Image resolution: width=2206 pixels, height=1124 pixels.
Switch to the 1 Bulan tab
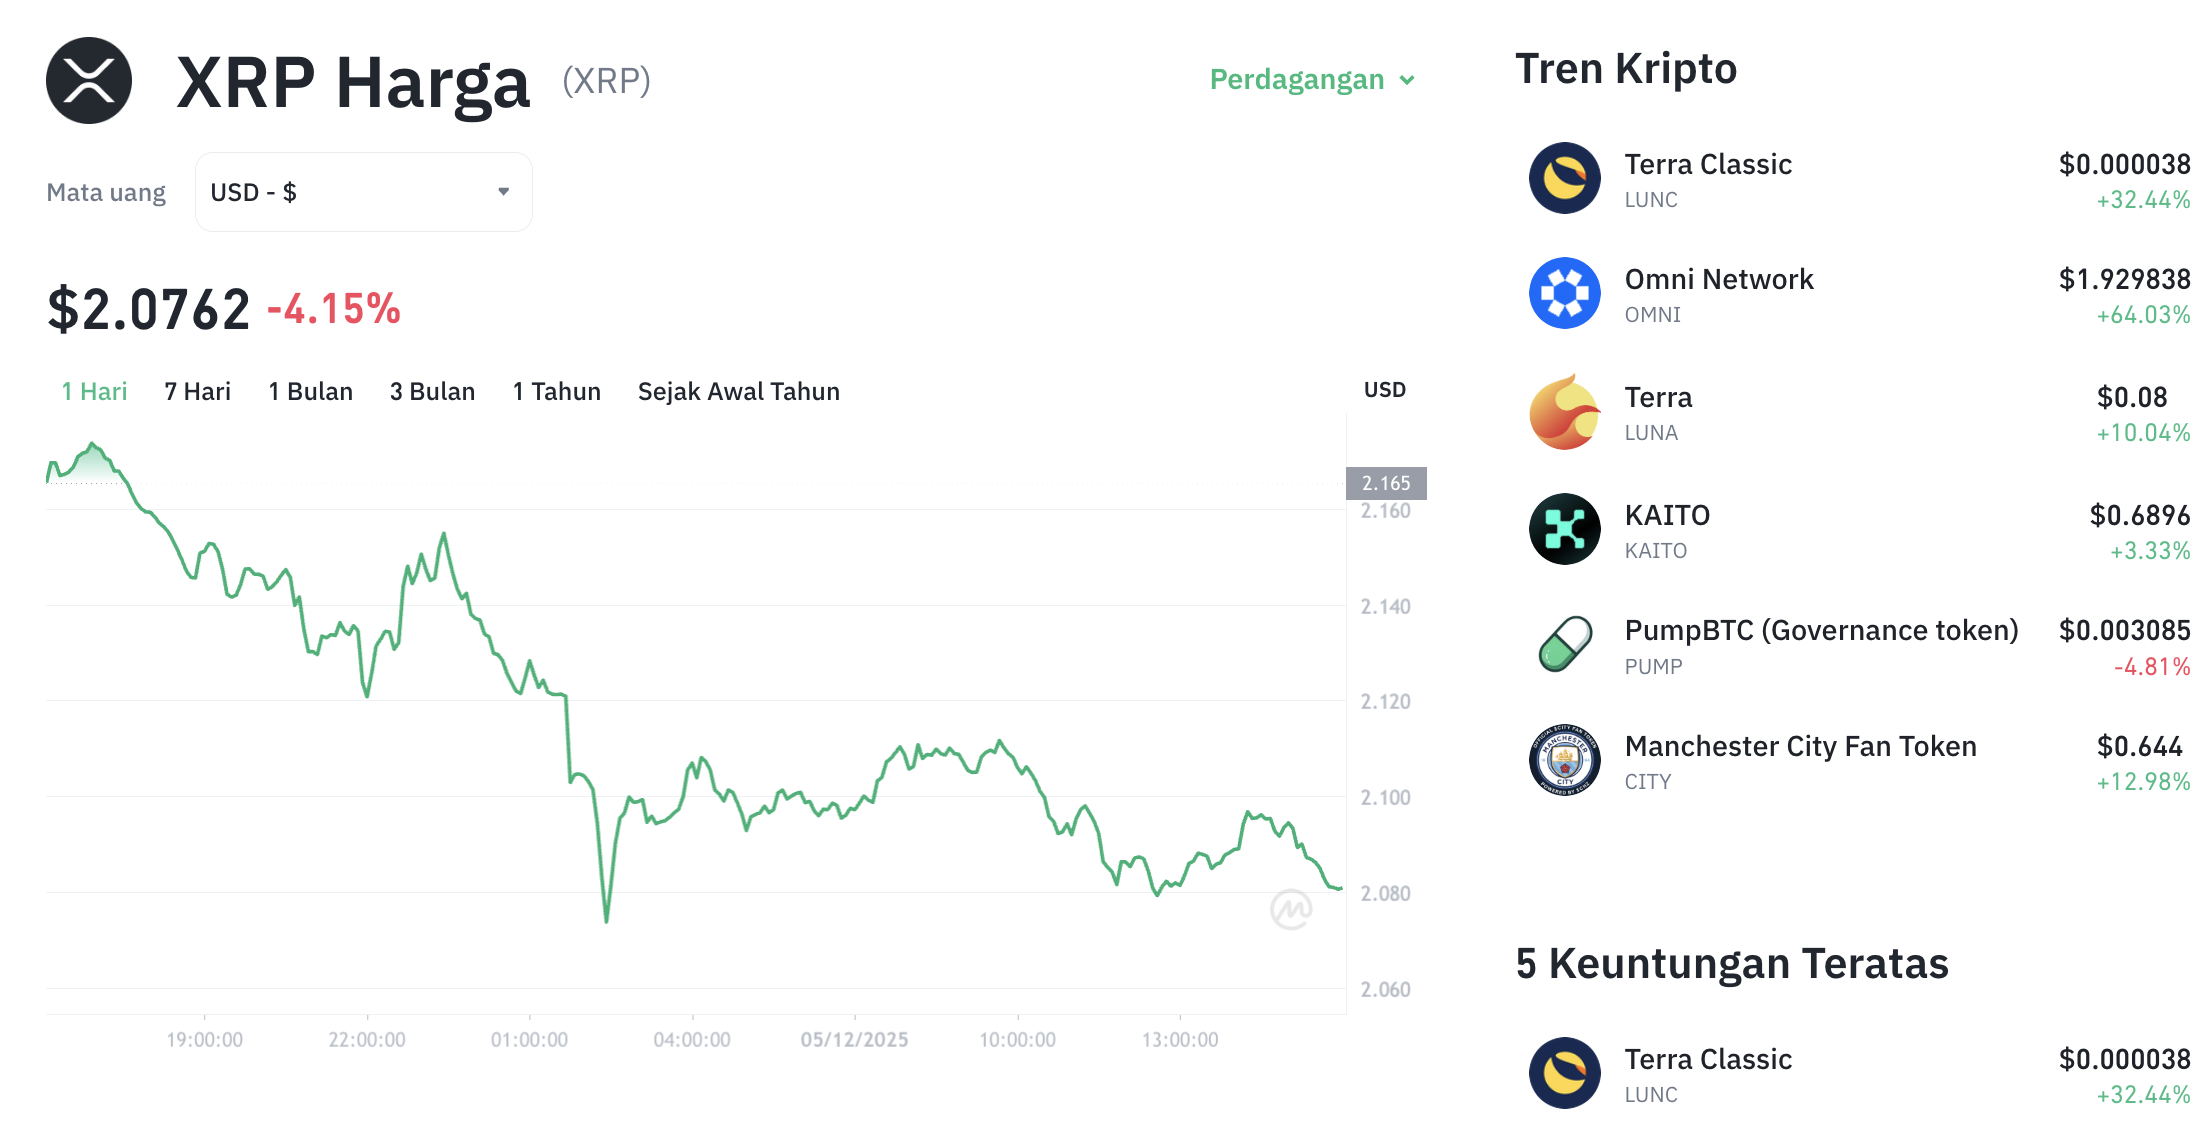pyautogui.click(x=310, y=391)
